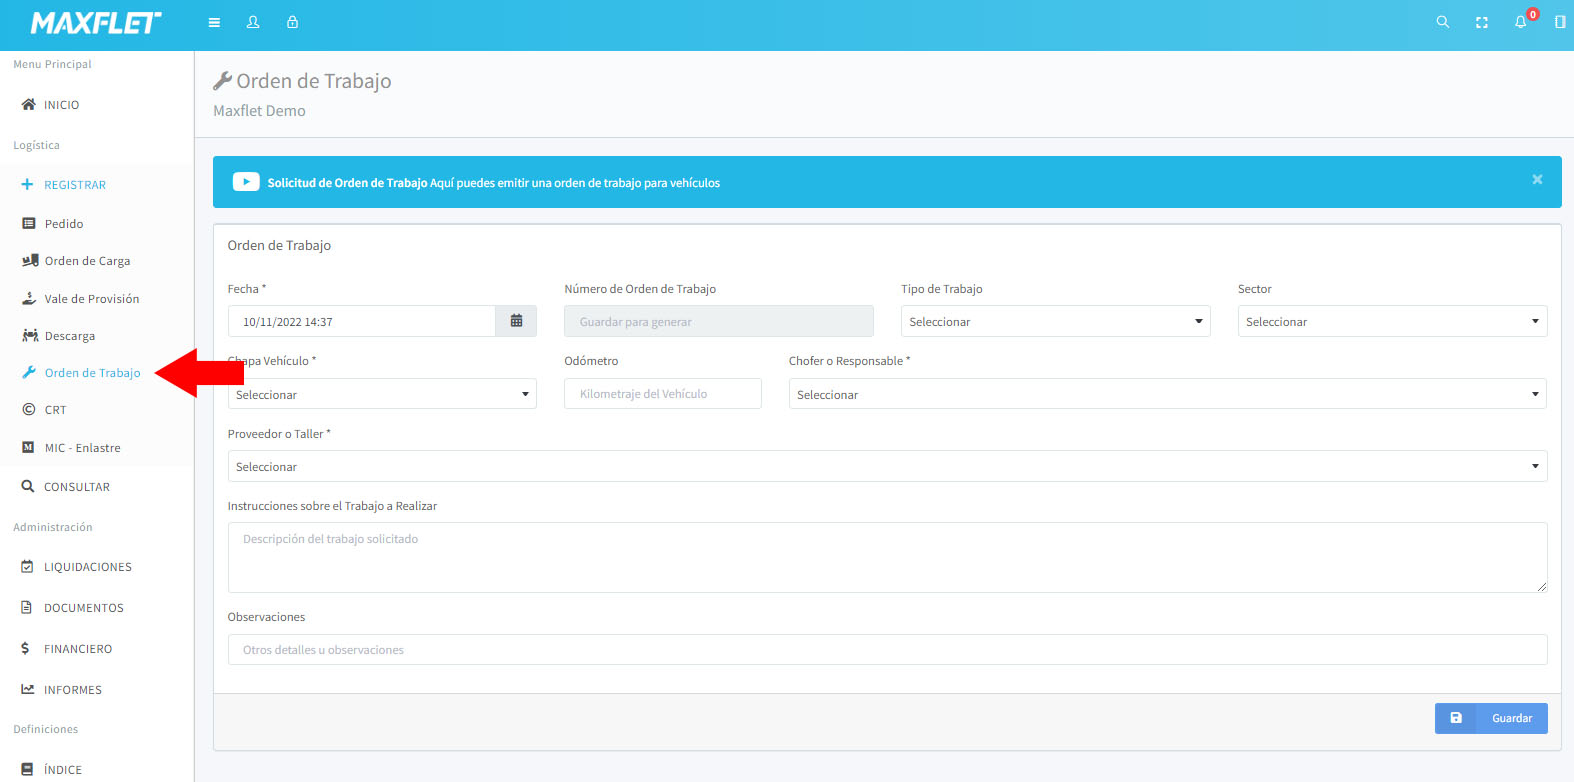
Task: Click the padlock icon in top bar
Action: (292, 22)
